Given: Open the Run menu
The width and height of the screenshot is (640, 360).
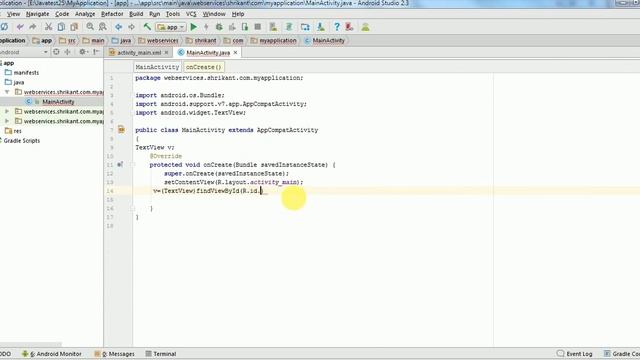Looking at the screenshot, I should (x=154, y=14).
